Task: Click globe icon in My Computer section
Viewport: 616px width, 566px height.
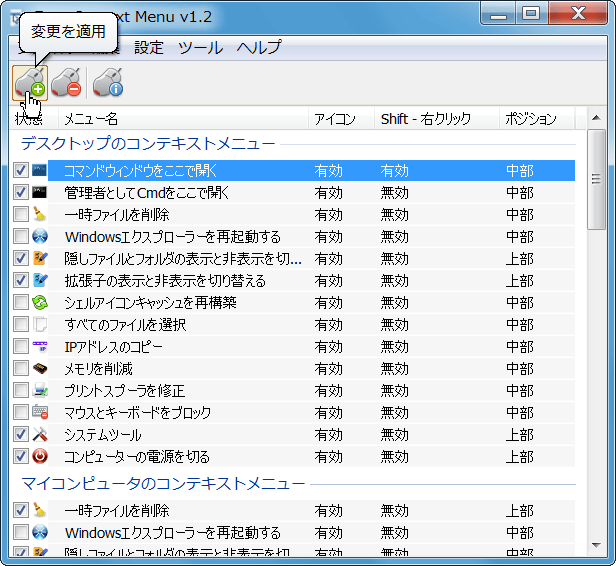Action: click(40, 532)
